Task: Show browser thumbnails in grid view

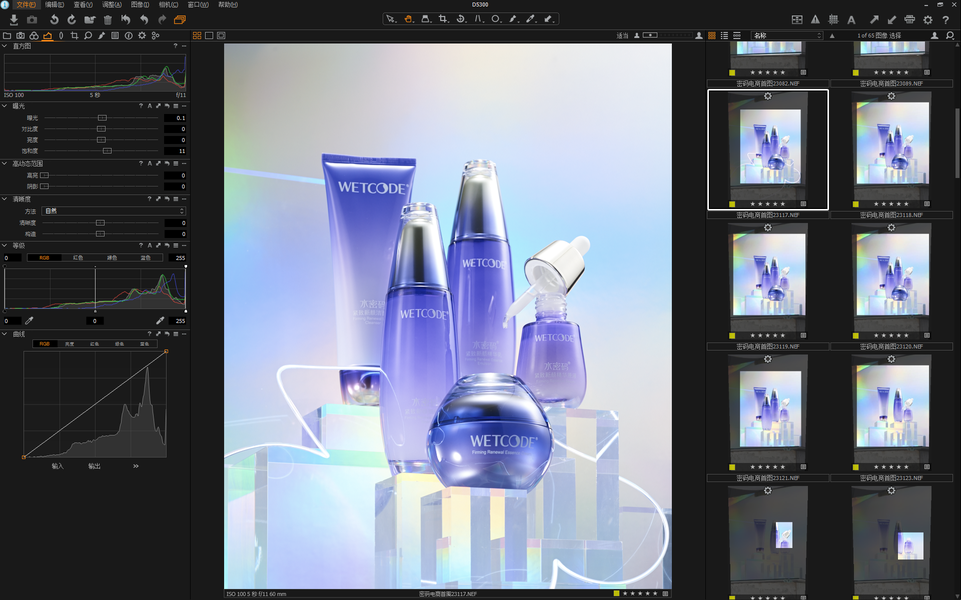Action: (x=712, y=36)
